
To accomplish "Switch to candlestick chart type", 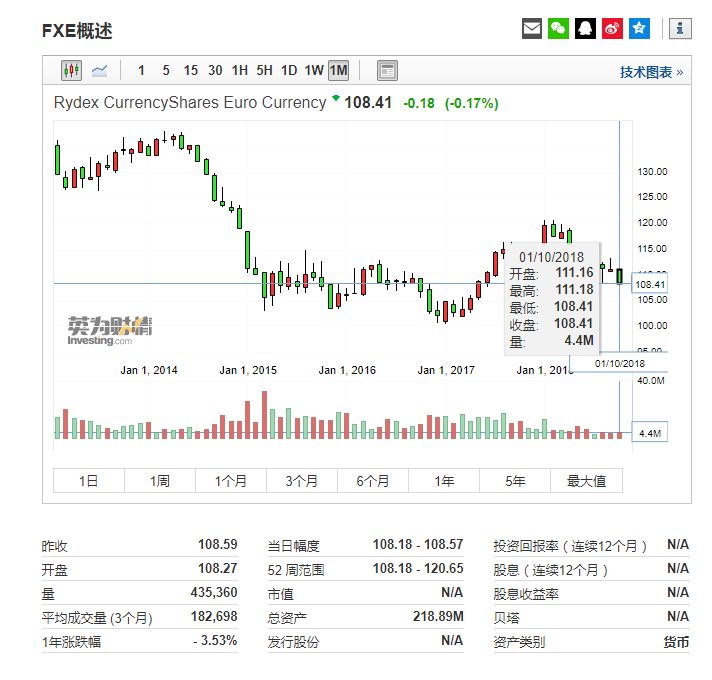I will point(71,70).
